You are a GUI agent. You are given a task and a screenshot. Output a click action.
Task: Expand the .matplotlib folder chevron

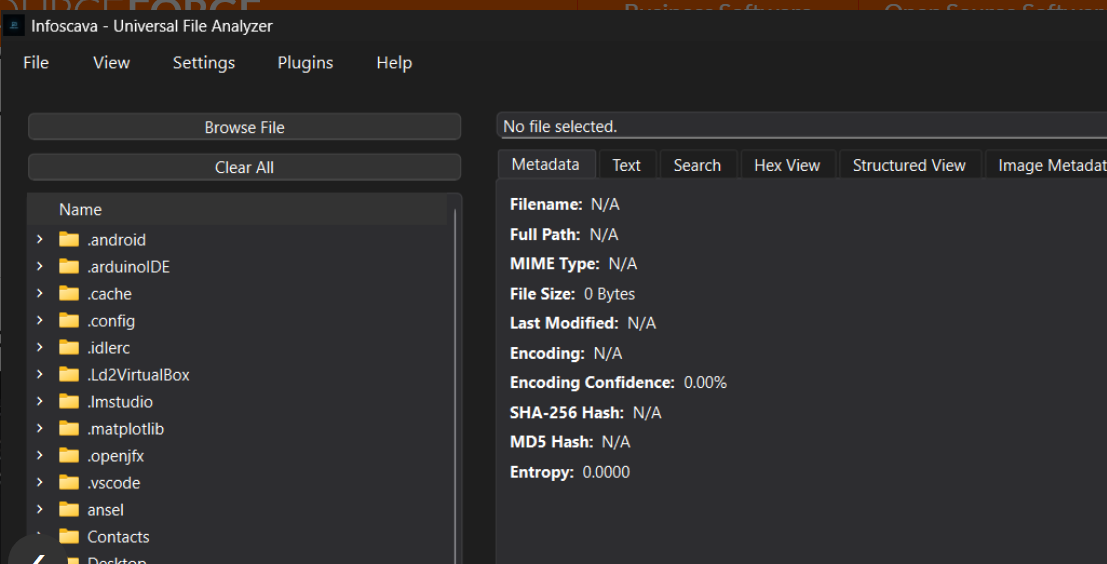tap(39, 429)
